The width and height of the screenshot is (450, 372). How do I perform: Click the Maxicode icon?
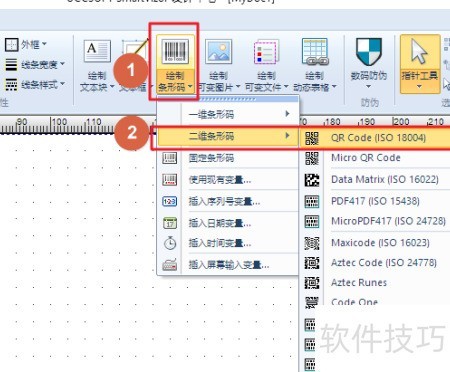pos(312,243)
